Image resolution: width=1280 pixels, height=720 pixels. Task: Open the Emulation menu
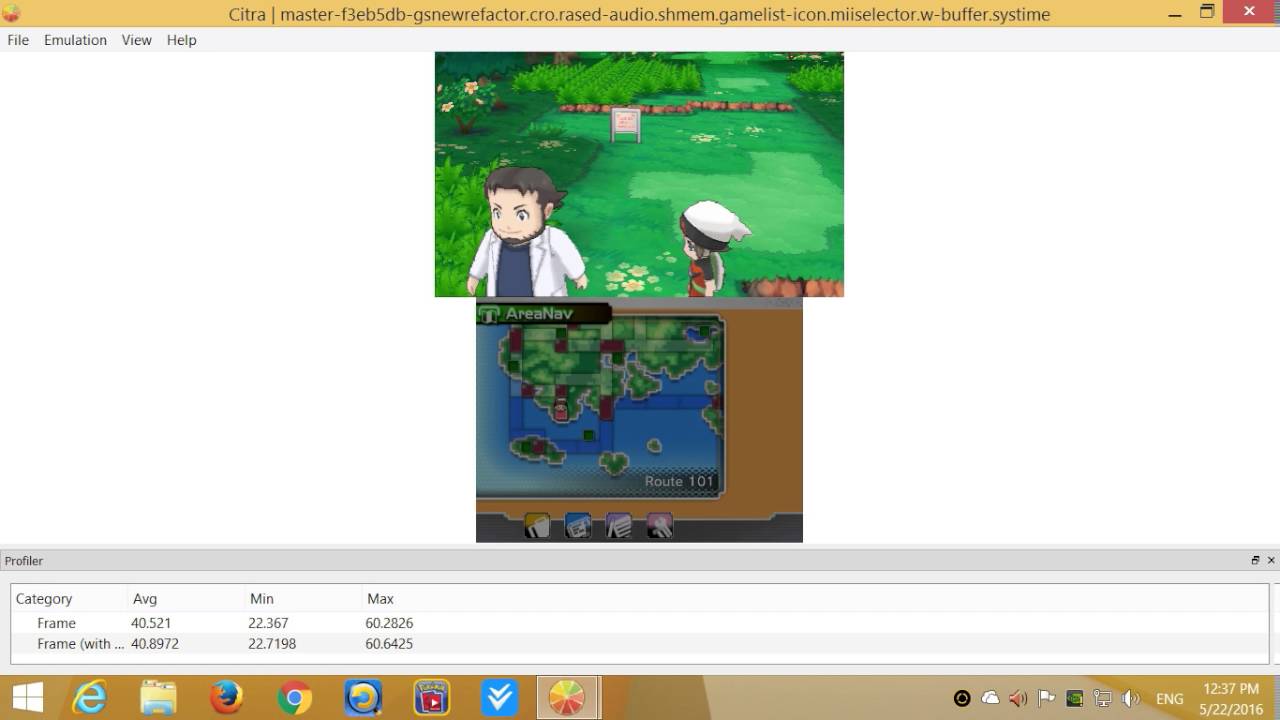(x=75, y=40)
